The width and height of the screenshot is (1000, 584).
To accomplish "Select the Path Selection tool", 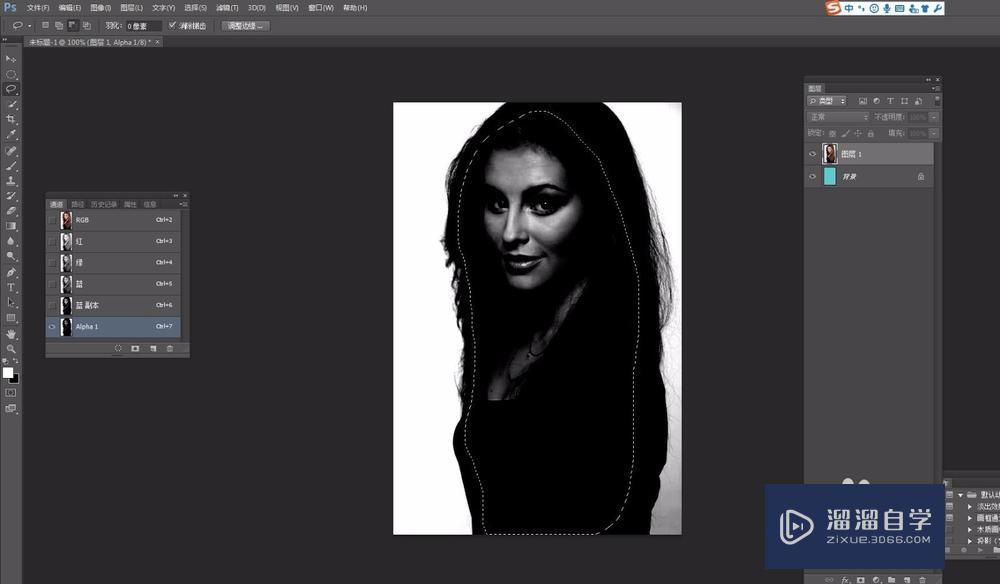I will tap(11, 303).
